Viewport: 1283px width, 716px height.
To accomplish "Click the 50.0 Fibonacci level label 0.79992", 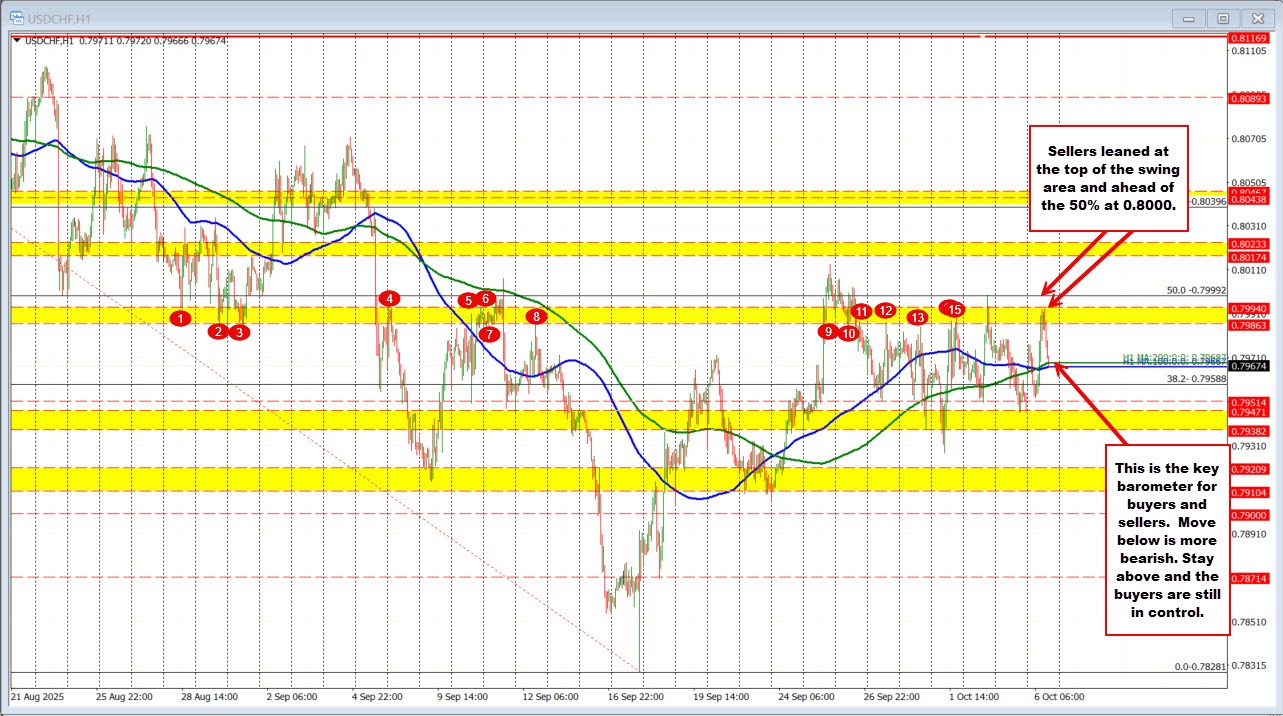I will click(1197, 291).
